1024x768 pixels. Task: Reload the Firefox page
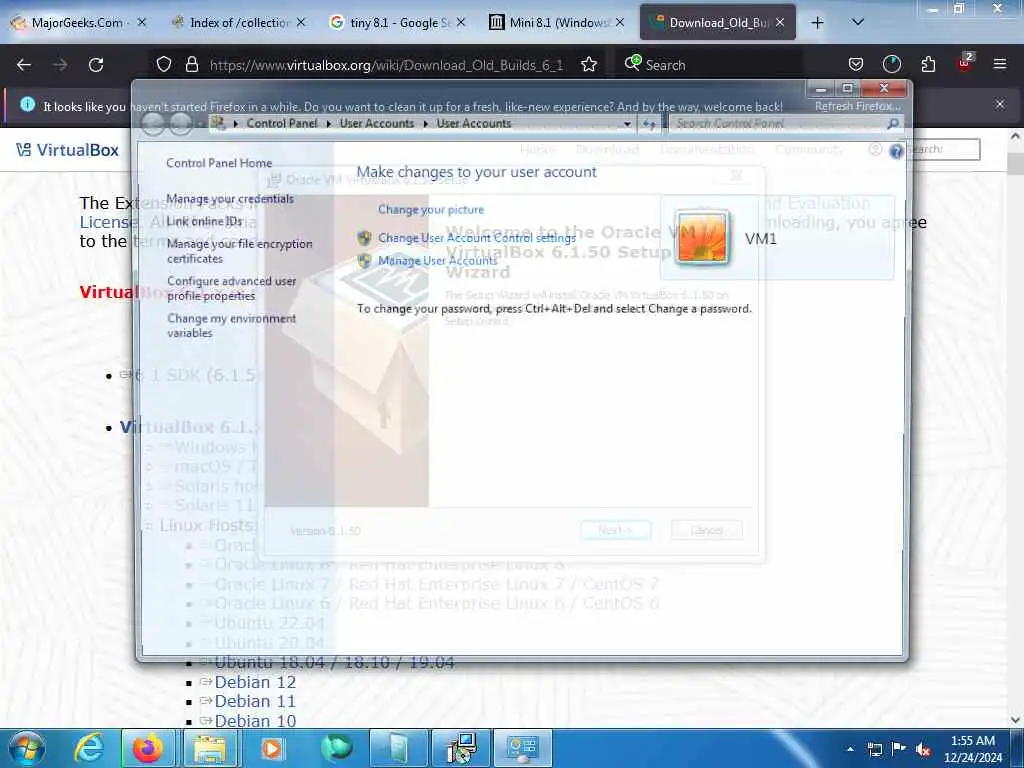click(x=96, y=65)
